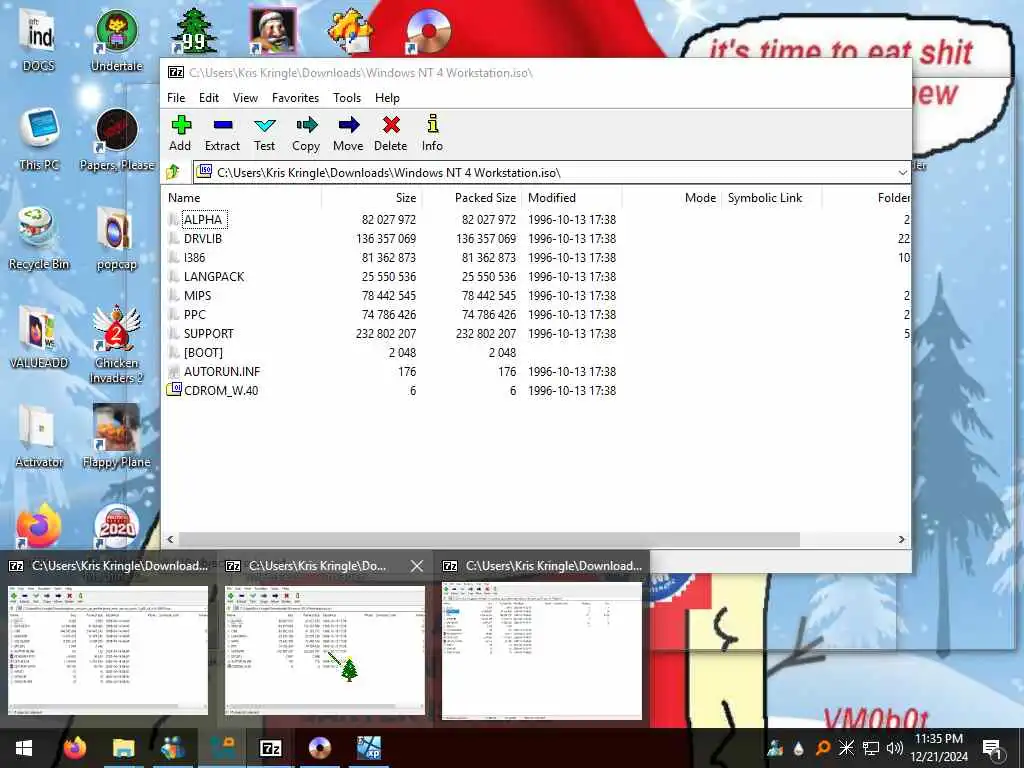
Task: Select the MIPS folder
Action: pos(197,295)
